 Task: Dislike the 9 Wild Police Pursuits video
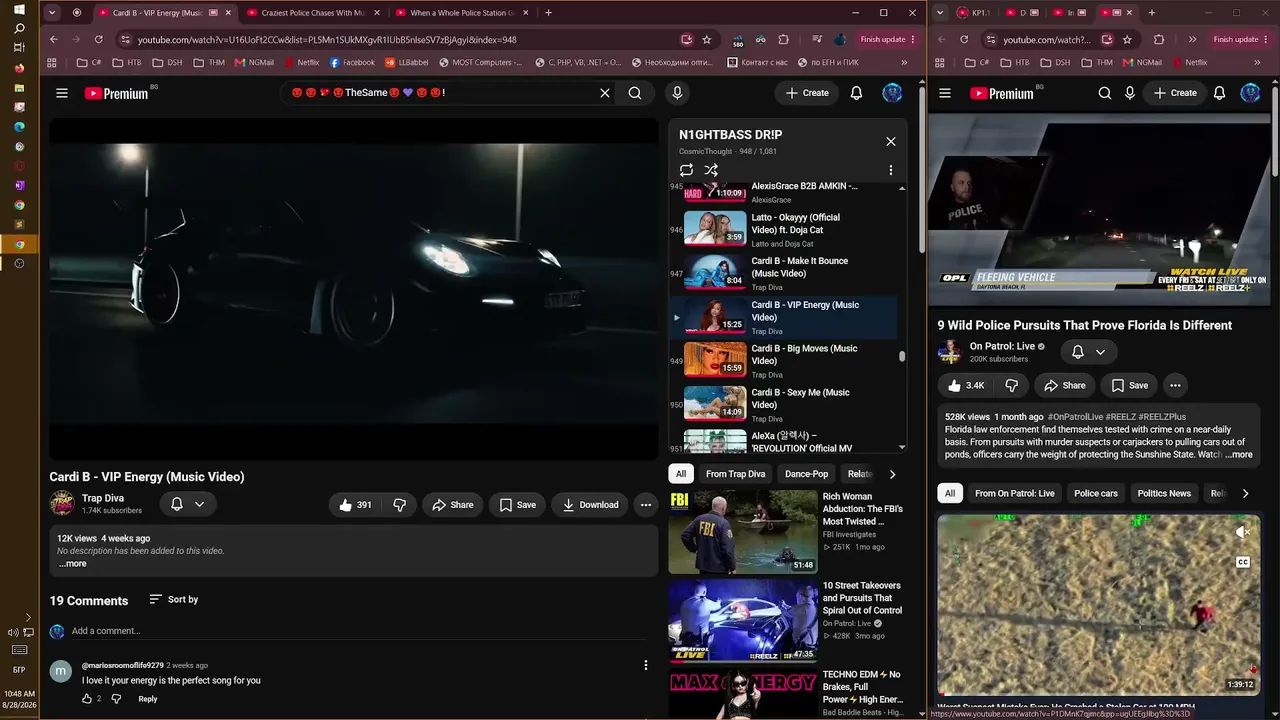pyautogui.click(x=1011, y=385)
